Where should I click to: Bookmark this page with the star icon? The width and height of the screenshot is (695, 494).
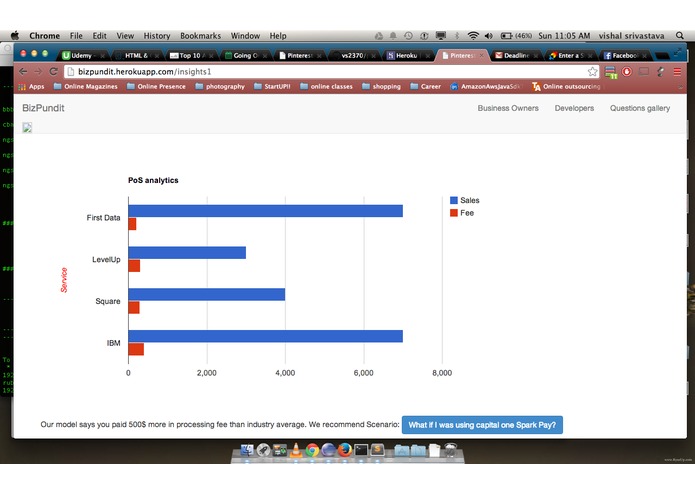pos(592,71)
